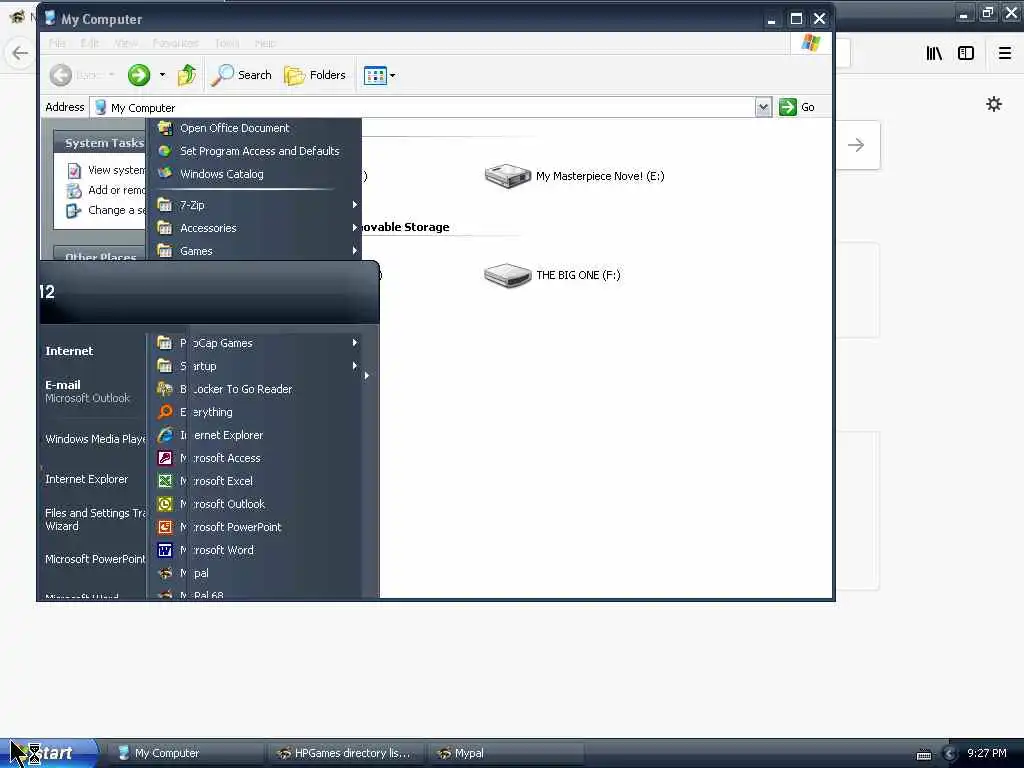Click the browser back arrow button

[x=20, y=53]
